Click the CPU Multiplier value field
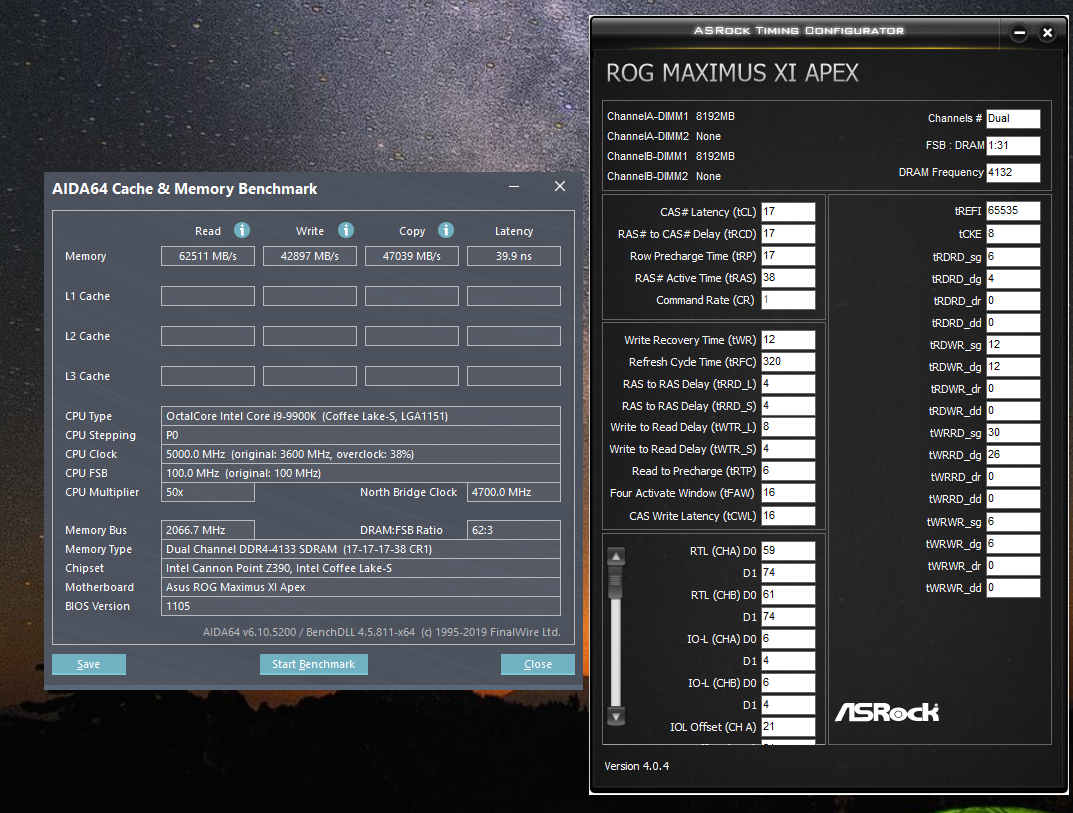The height and width of the screenshot is (813, 1073). pos(208,492)
